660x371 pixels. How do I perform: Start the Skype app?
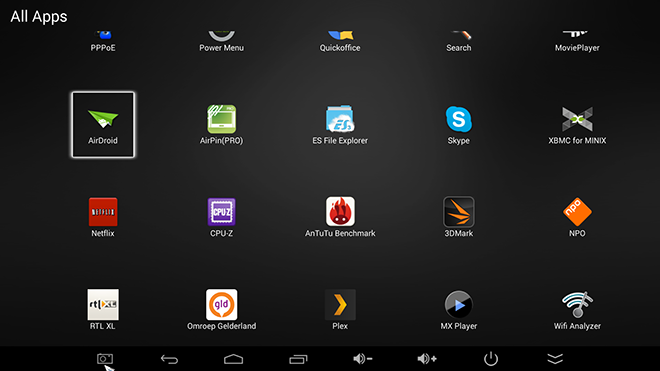pos(458,125)
